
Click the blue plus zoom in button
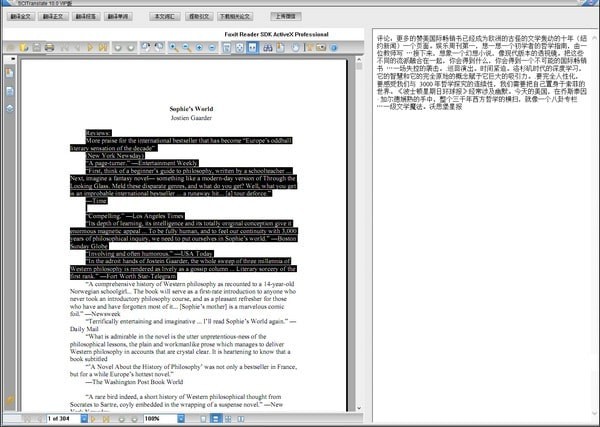pyautogui.click(x=199, y=47)
